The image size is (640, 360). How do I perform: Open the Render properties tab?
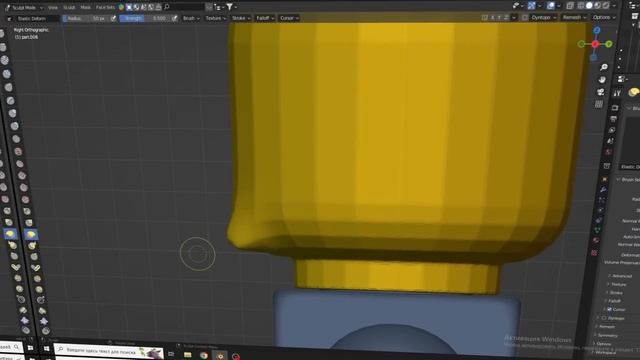(615, 108)
